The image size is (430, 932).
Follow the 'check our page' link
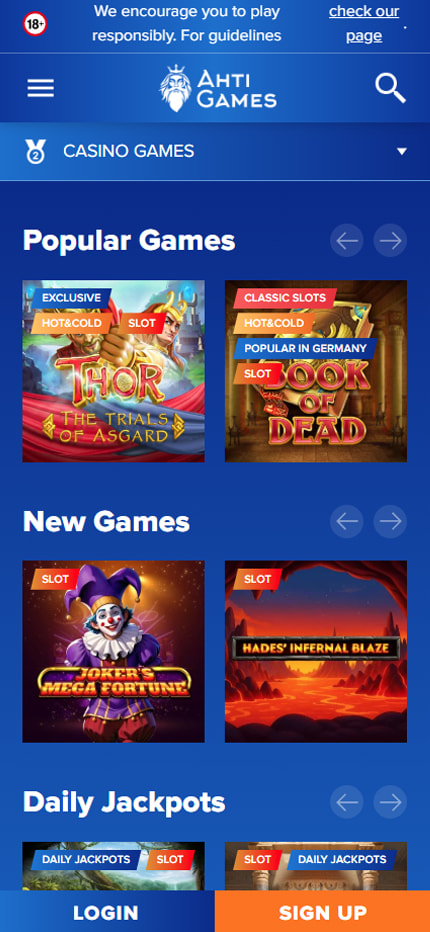pyautogui.click(x=364, y=24)
